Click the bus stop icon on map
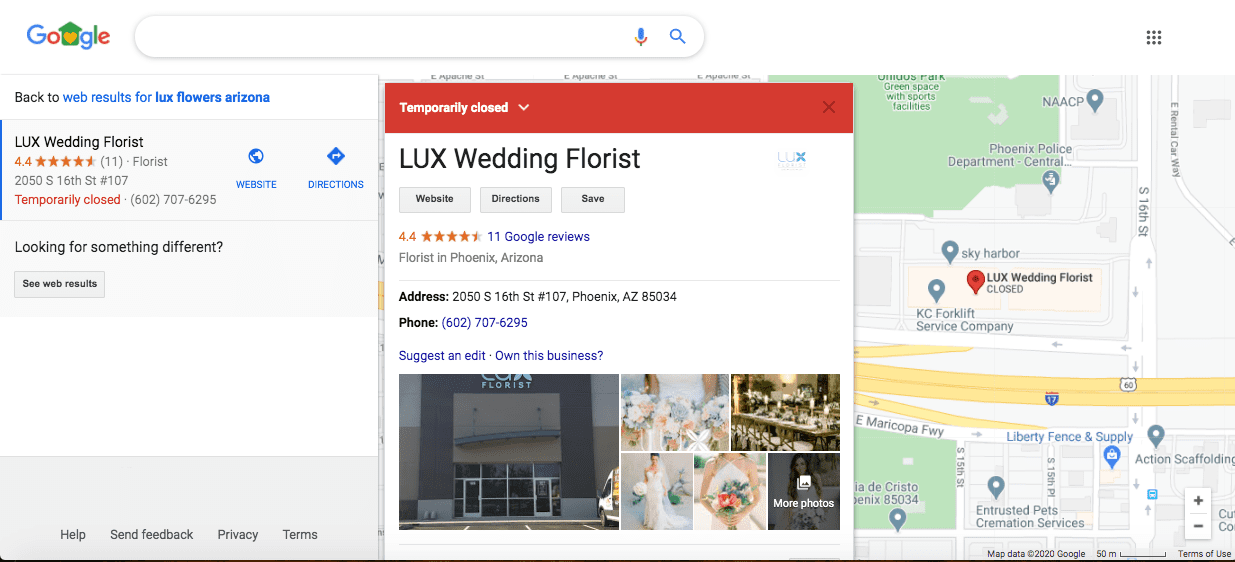 point(1152,494)
